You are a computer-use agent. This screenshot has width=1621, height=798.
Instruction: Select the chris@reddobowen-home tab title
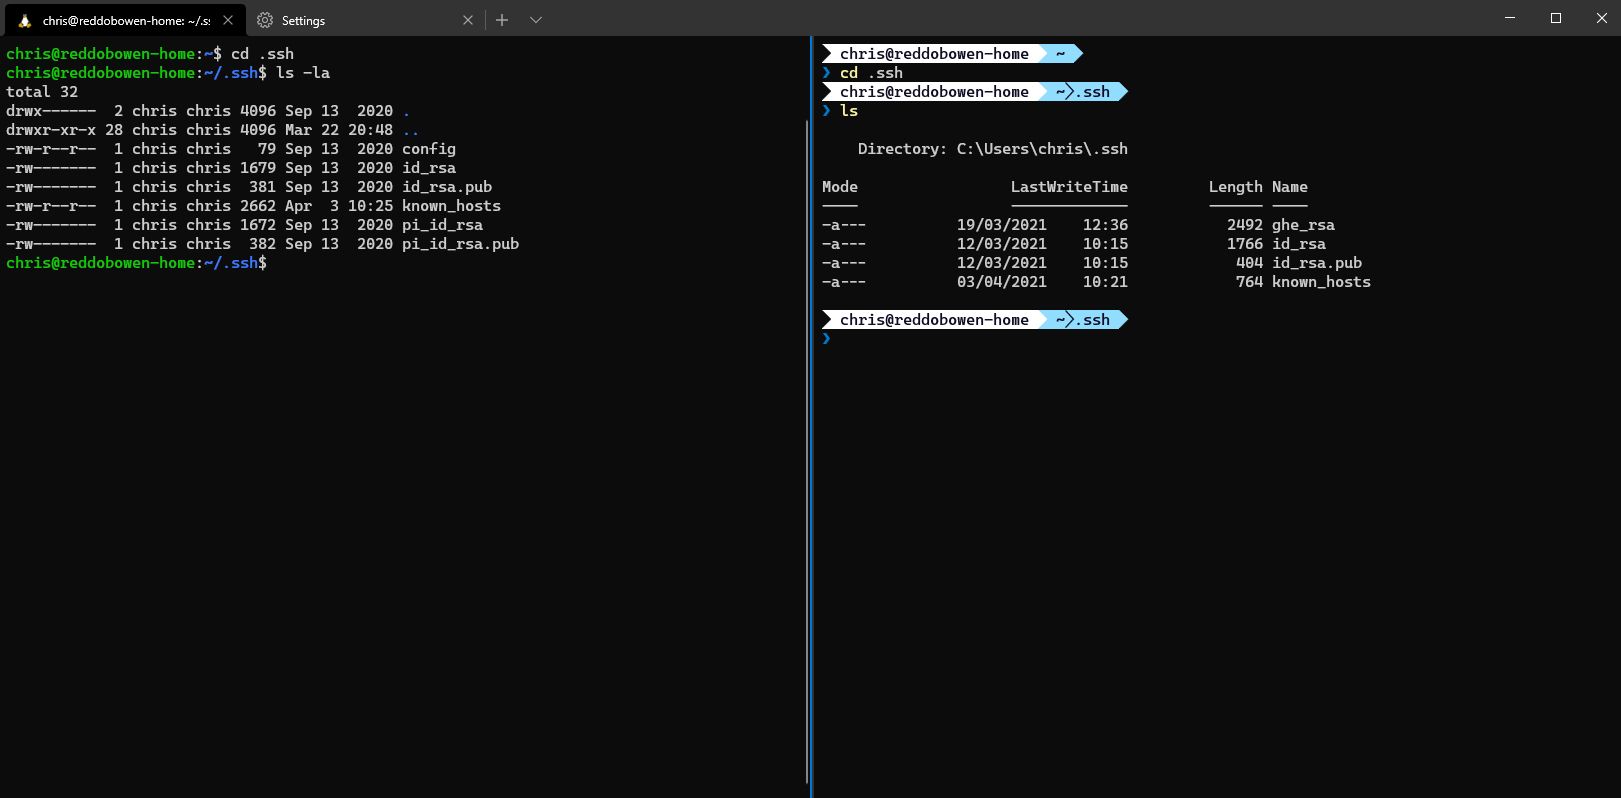126,20
